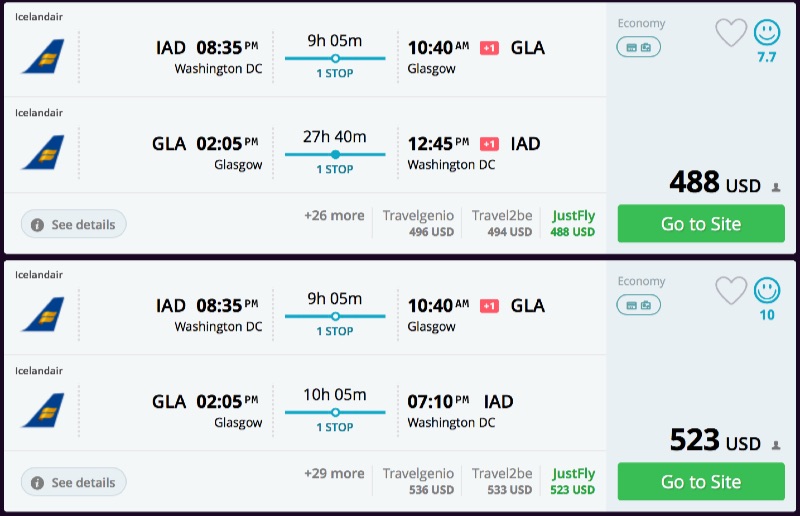Image resolution: width=800 pixels, height=516 pixels.
Task: Click the smiley icon rated 10
Action: click(767, 291)
